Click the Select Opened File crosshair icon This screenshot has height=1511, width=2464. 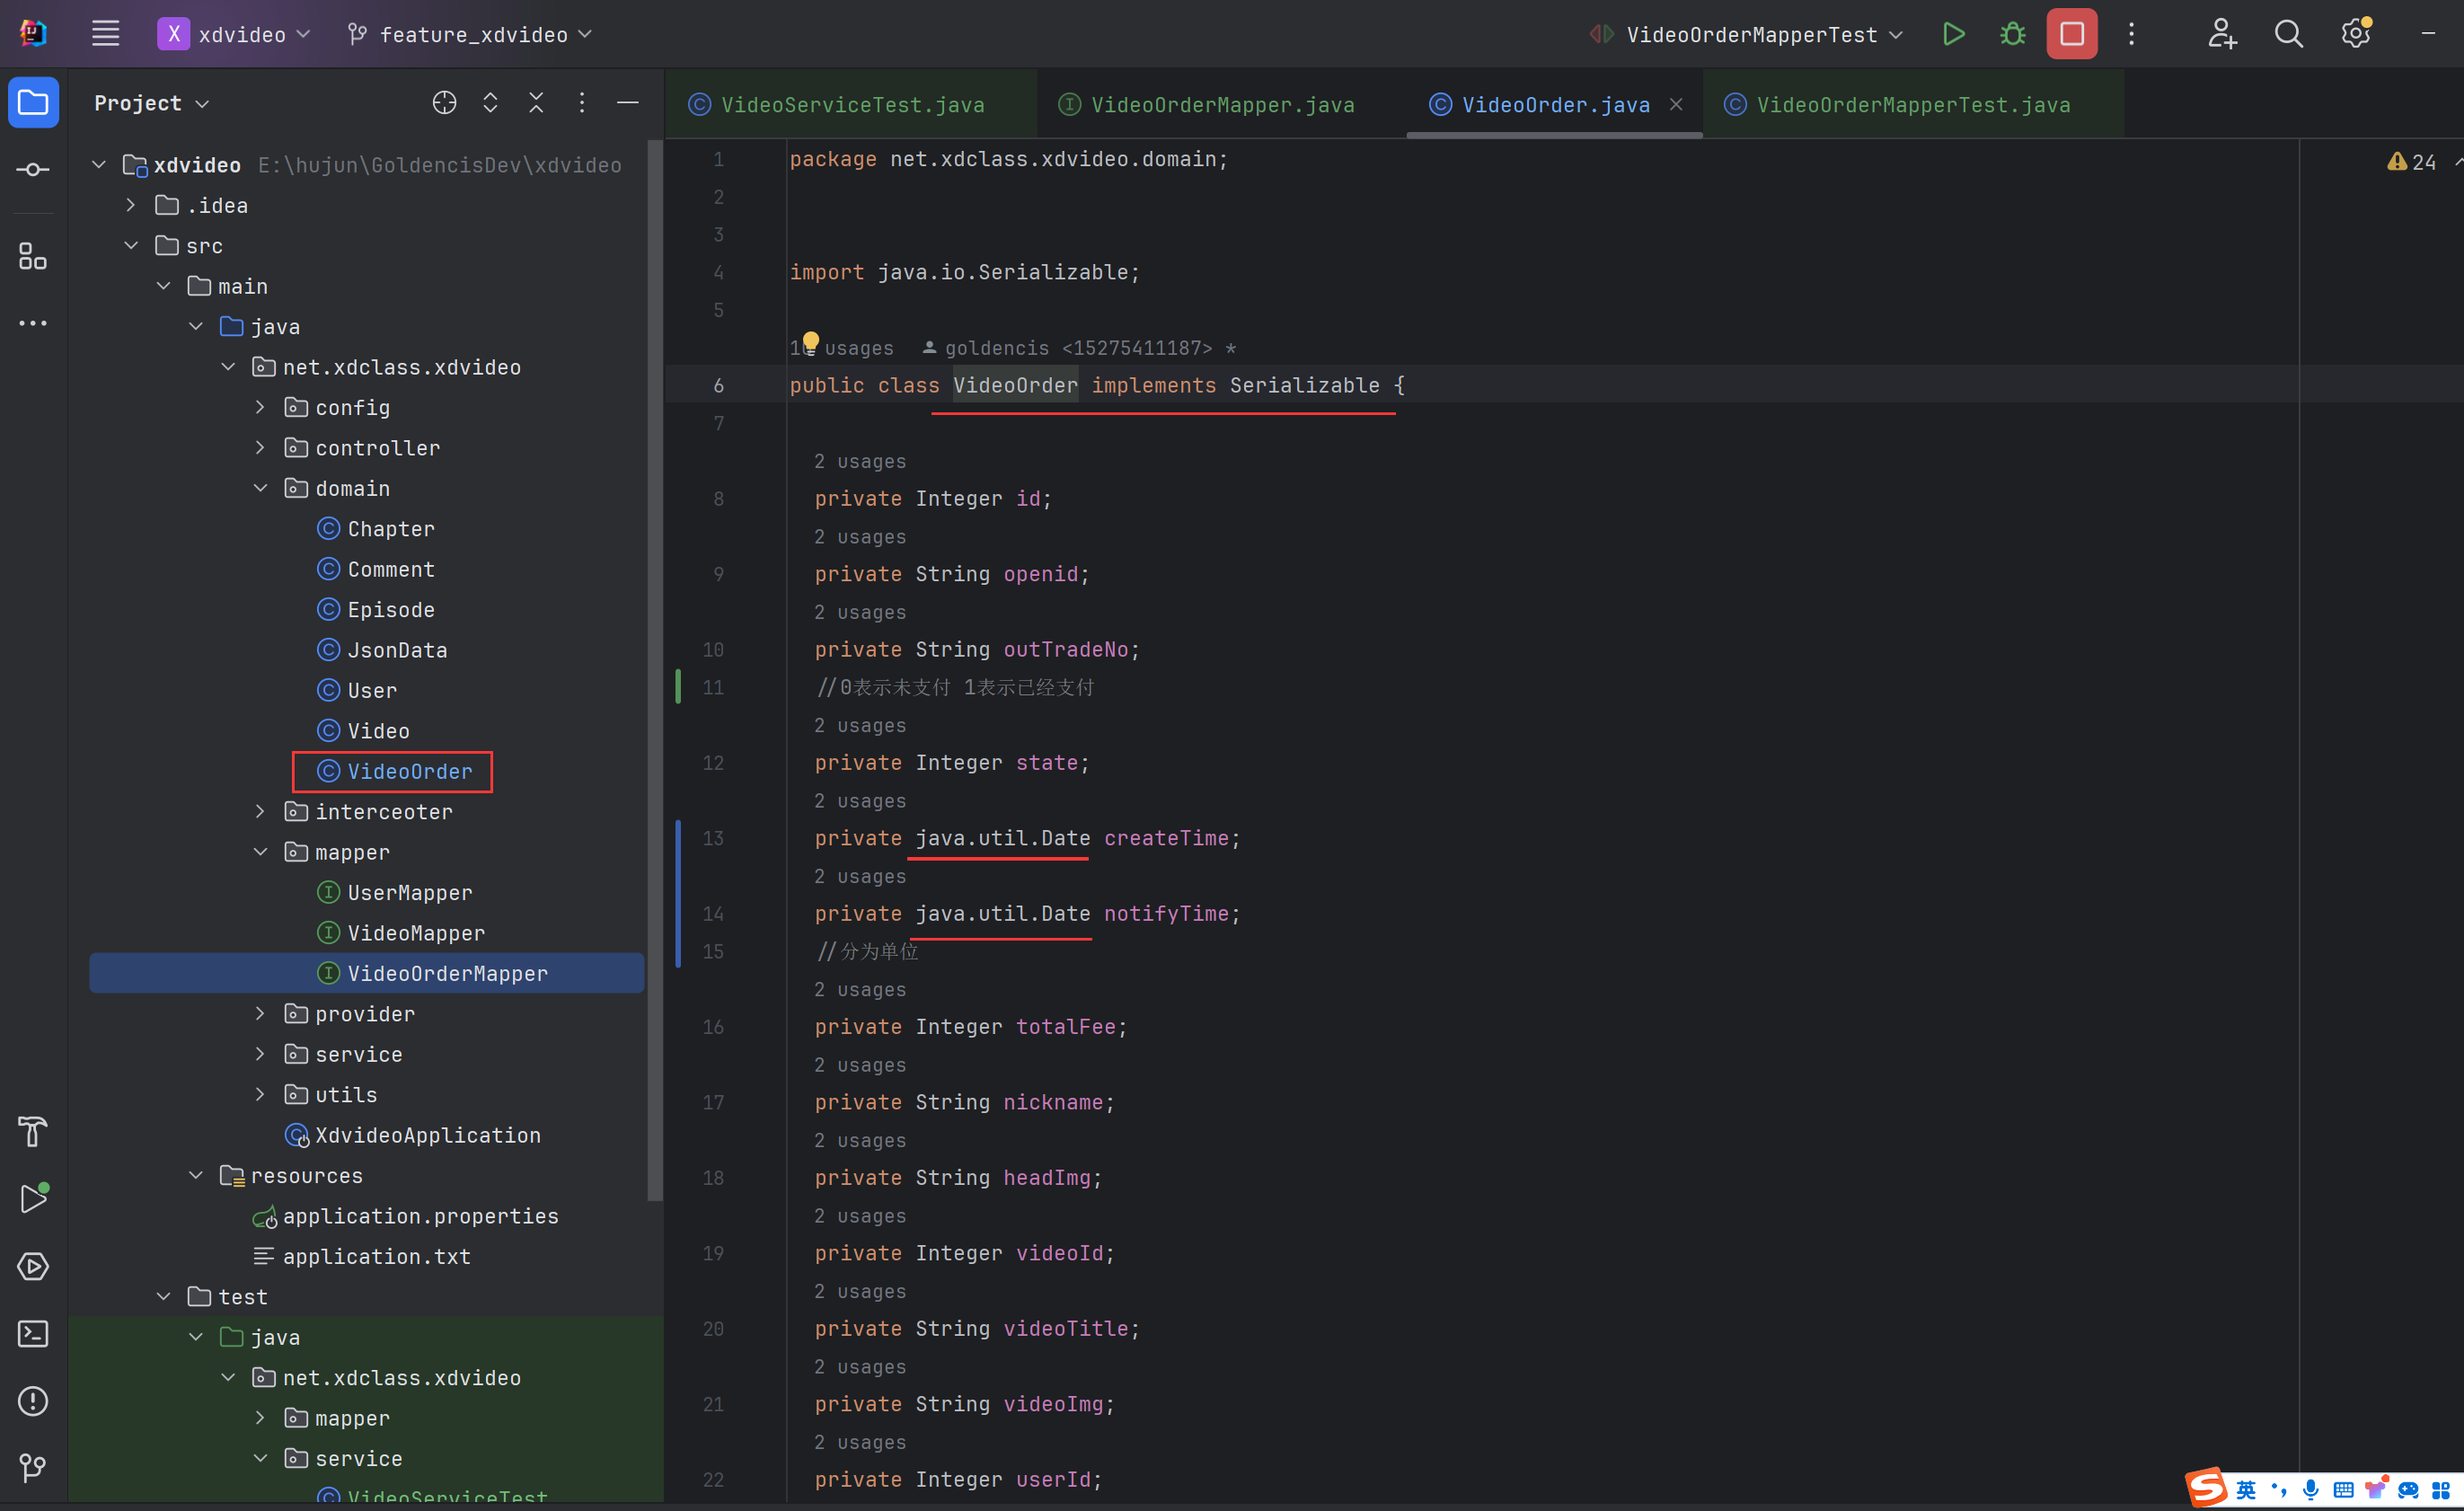pos(444,103)
